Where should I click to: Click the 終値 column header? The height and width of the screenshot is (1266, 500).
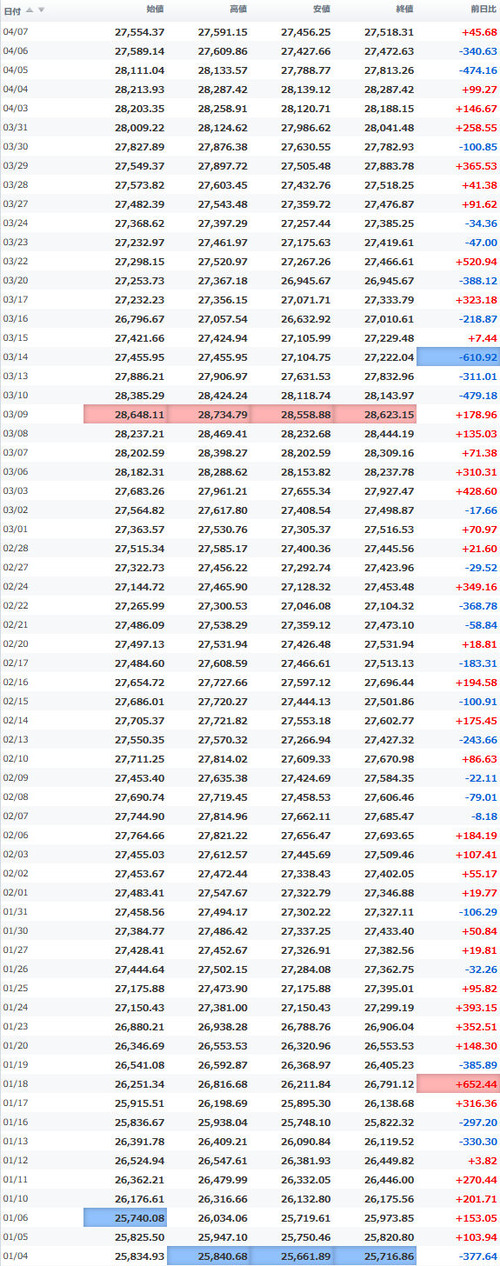point(405,9)
